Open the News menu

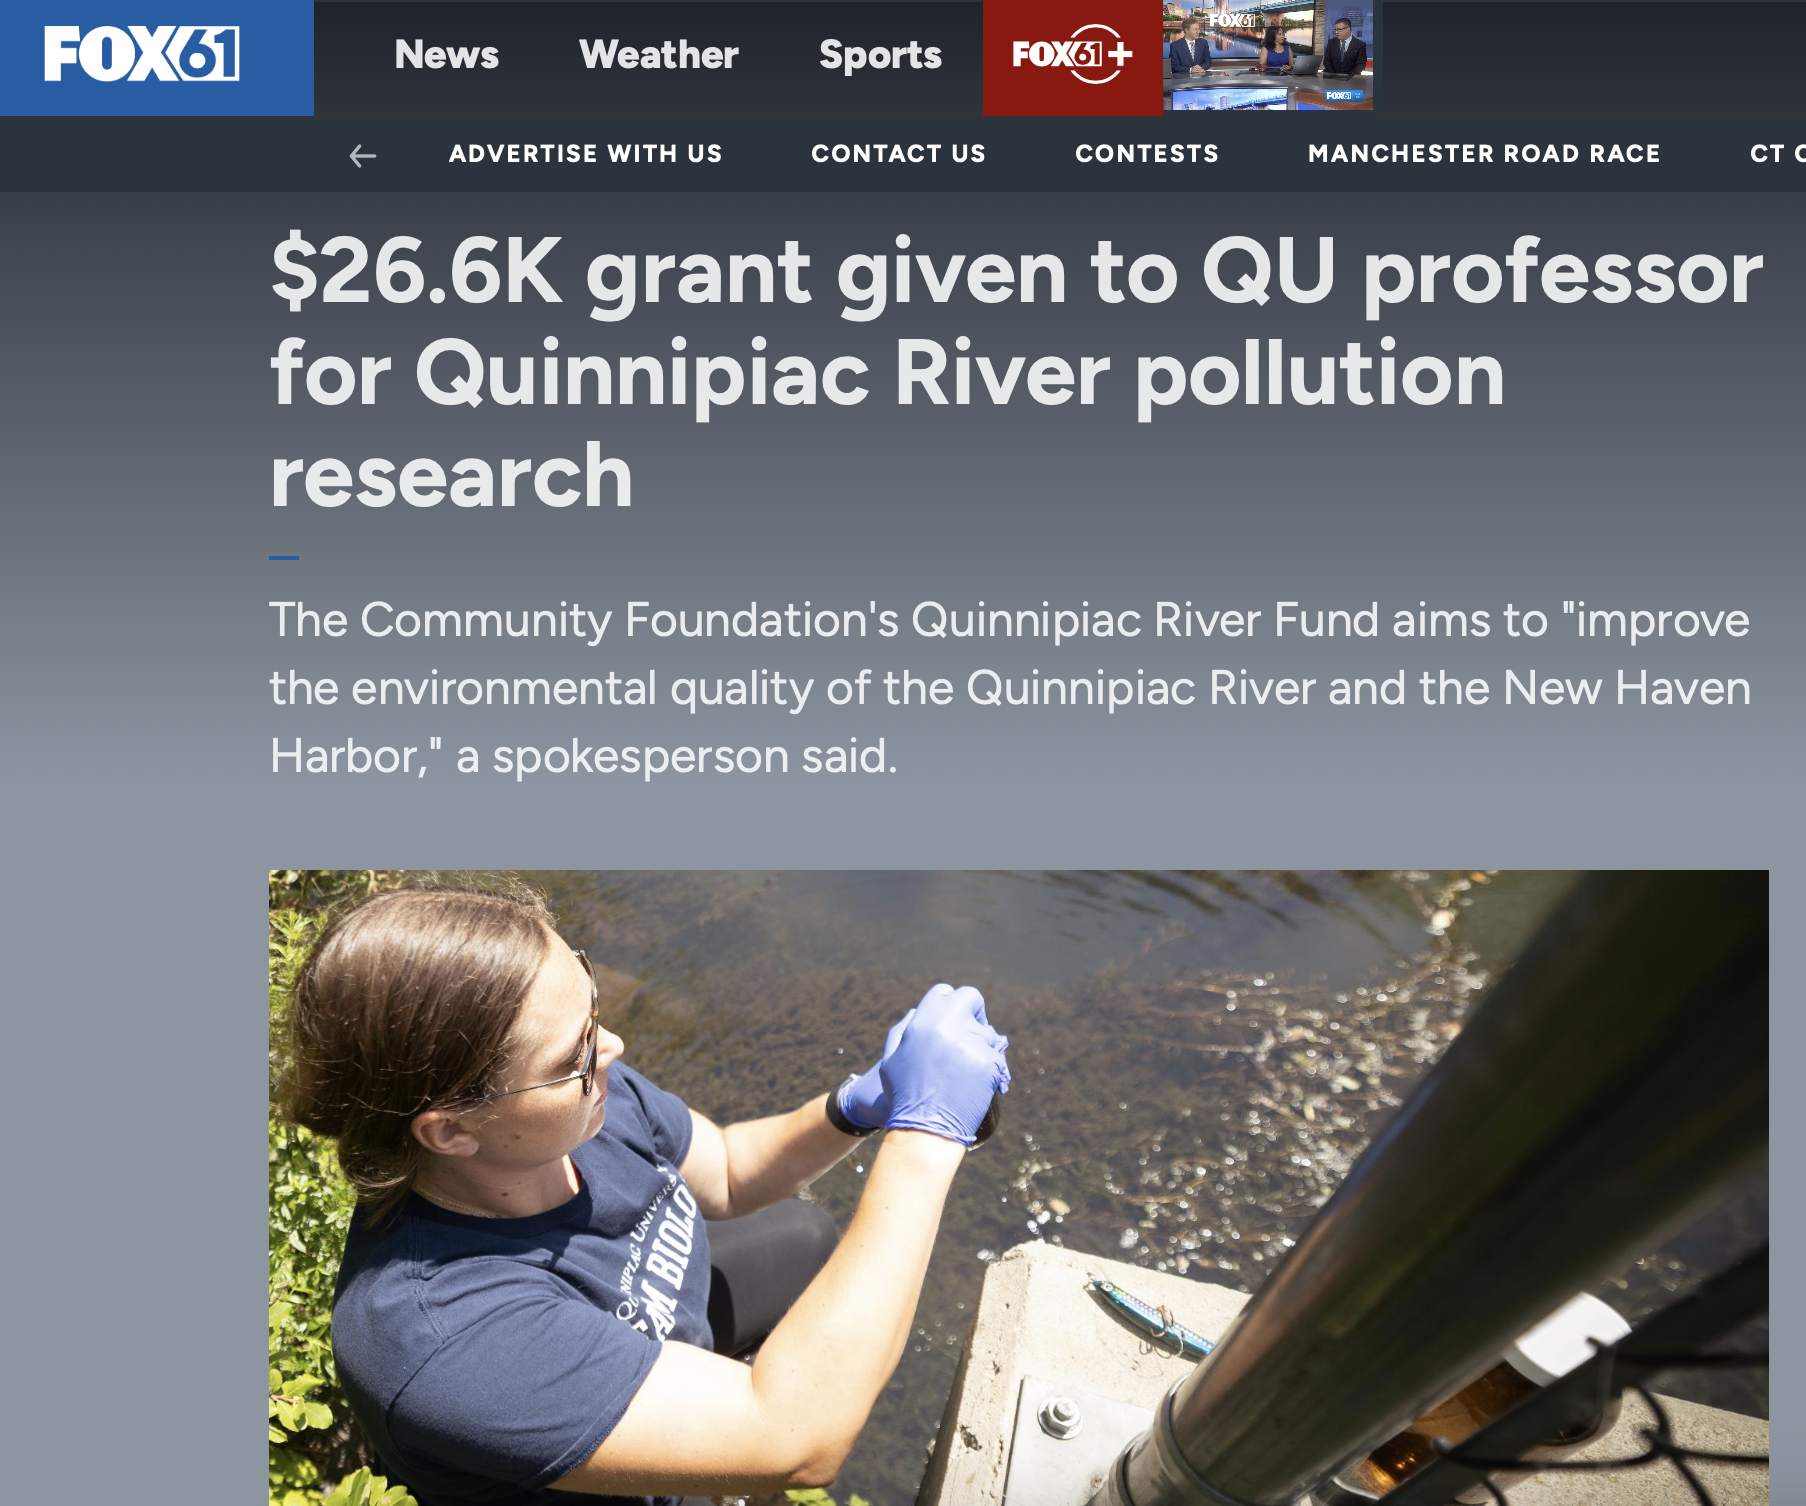click(446, 55)
